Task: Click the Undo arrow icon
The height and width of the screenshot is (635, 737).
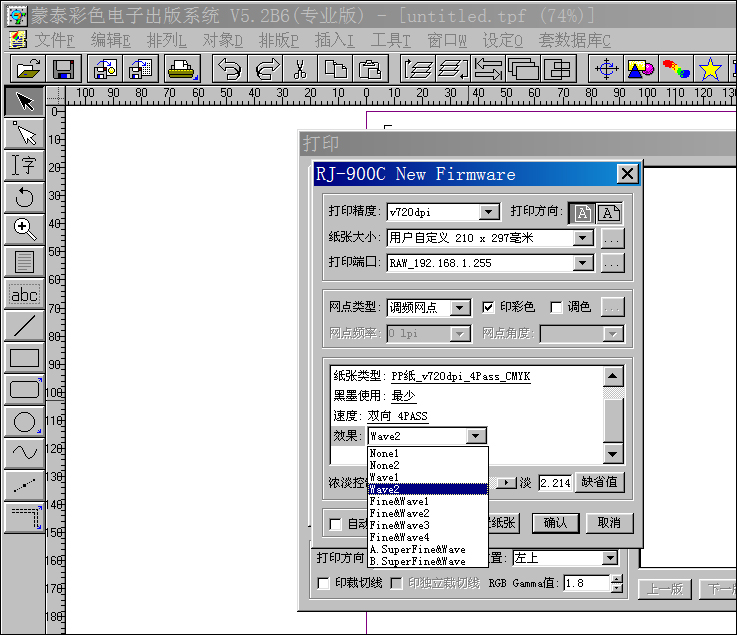Action: (229, 70)
